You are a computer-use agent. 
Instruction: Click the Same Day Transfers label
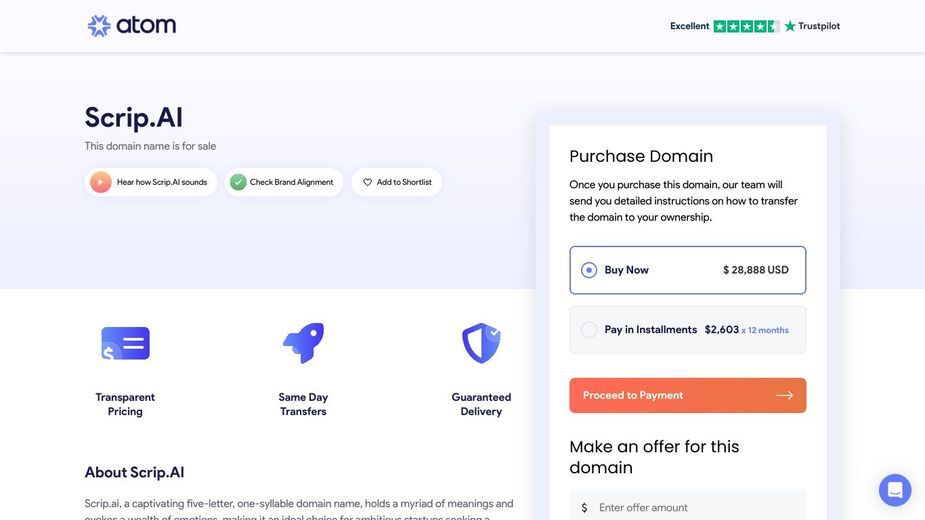coord(303,404)
